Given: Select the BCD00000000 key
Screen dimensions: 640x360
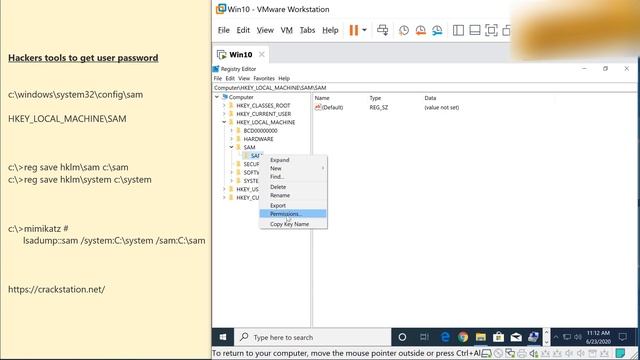Looking at the screenshot, I should (x=260, y=131).
